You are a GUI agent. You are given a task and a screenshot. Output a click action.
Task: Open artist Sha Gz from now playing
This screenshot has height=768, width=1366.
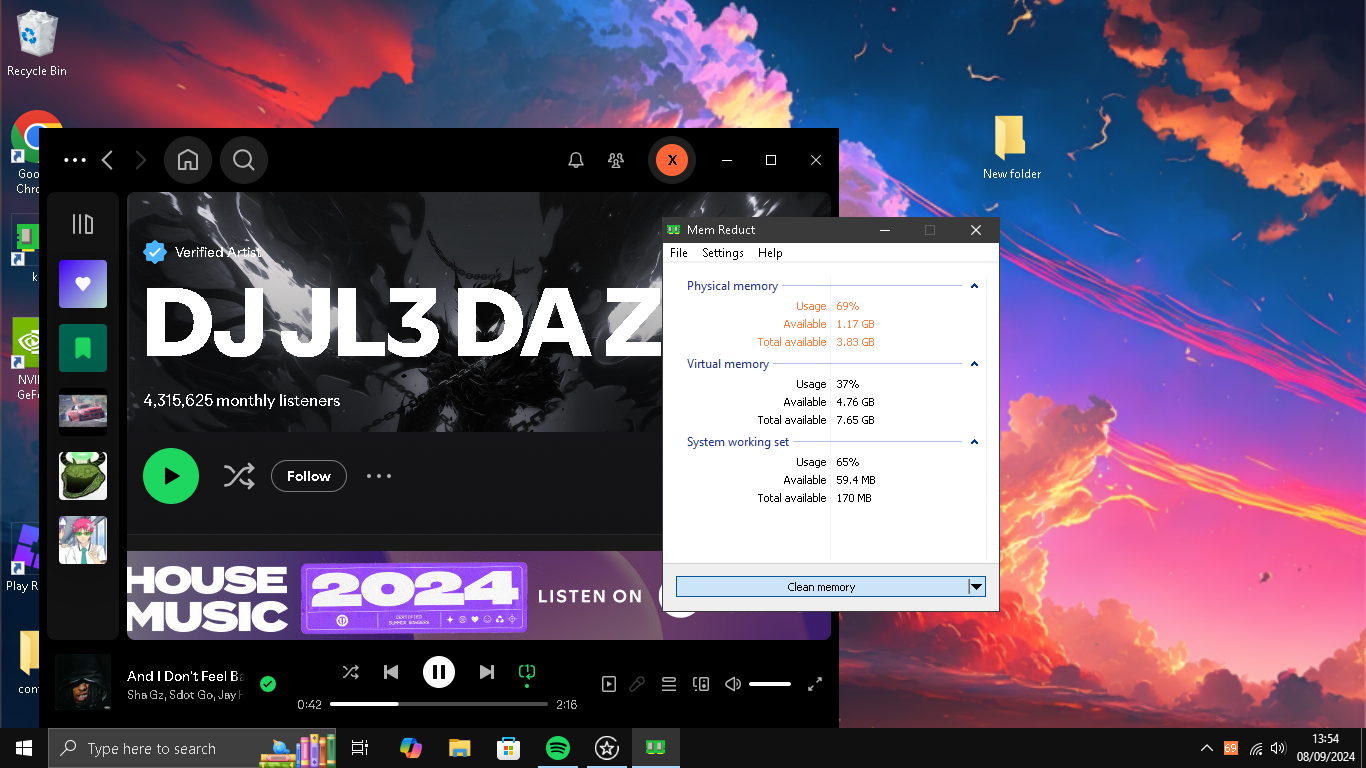pyautogui.click(x=145, y=694)
